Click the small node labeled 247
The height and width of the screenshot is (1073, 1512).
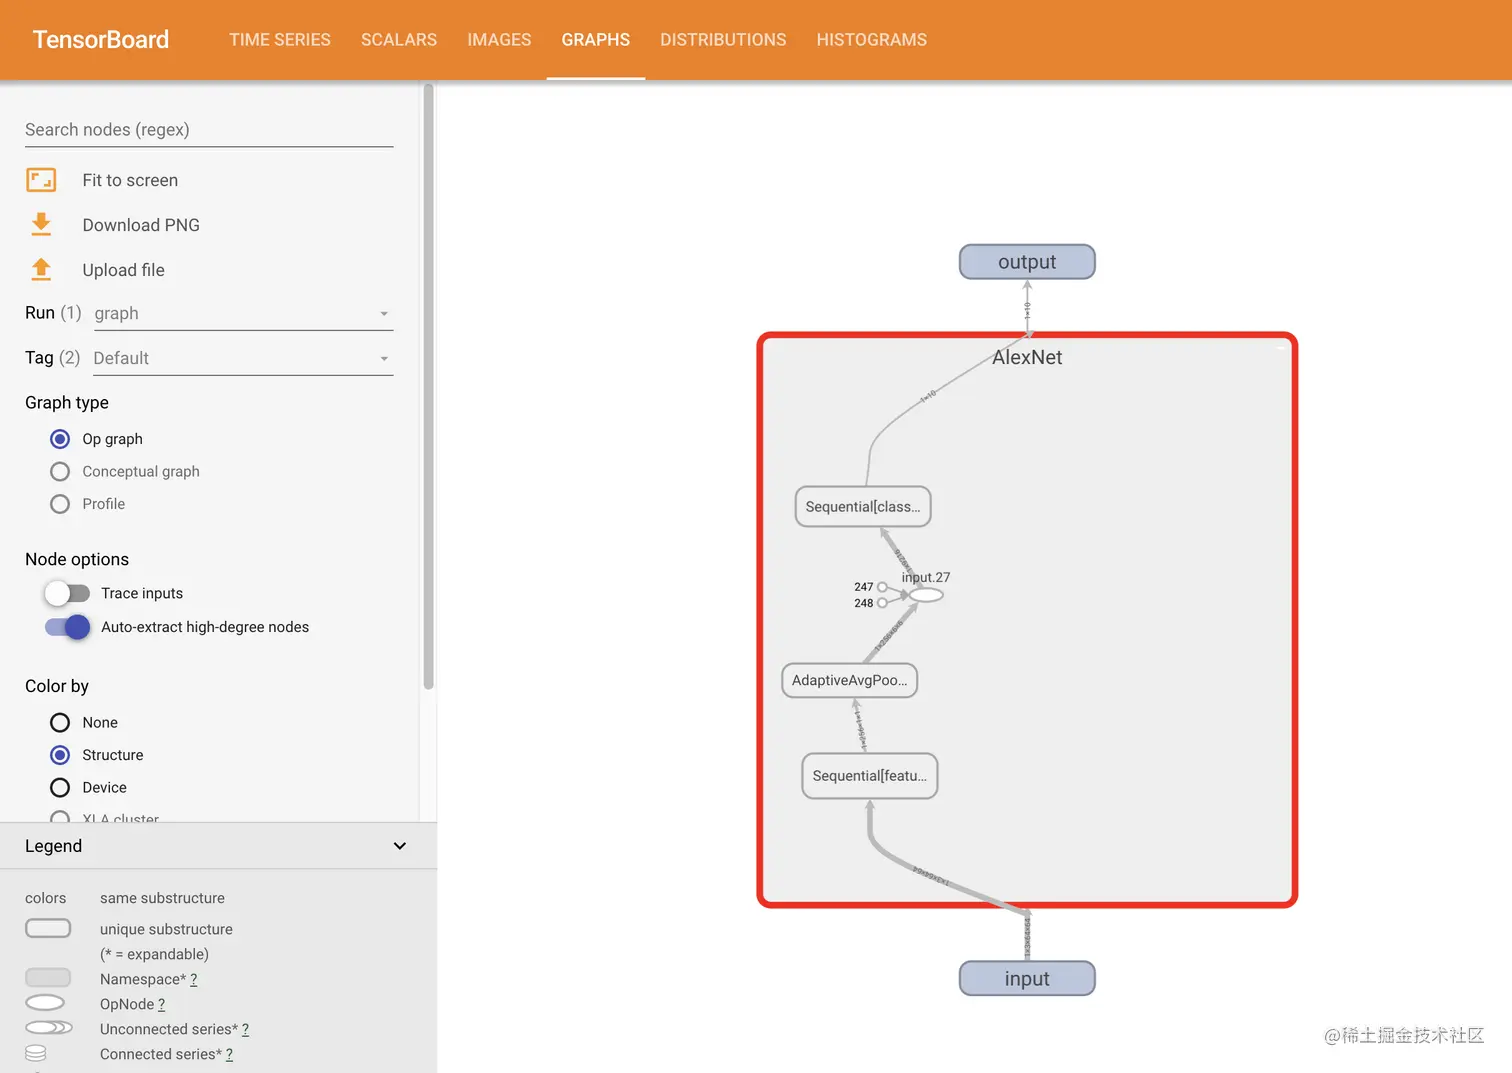[882, 587]
